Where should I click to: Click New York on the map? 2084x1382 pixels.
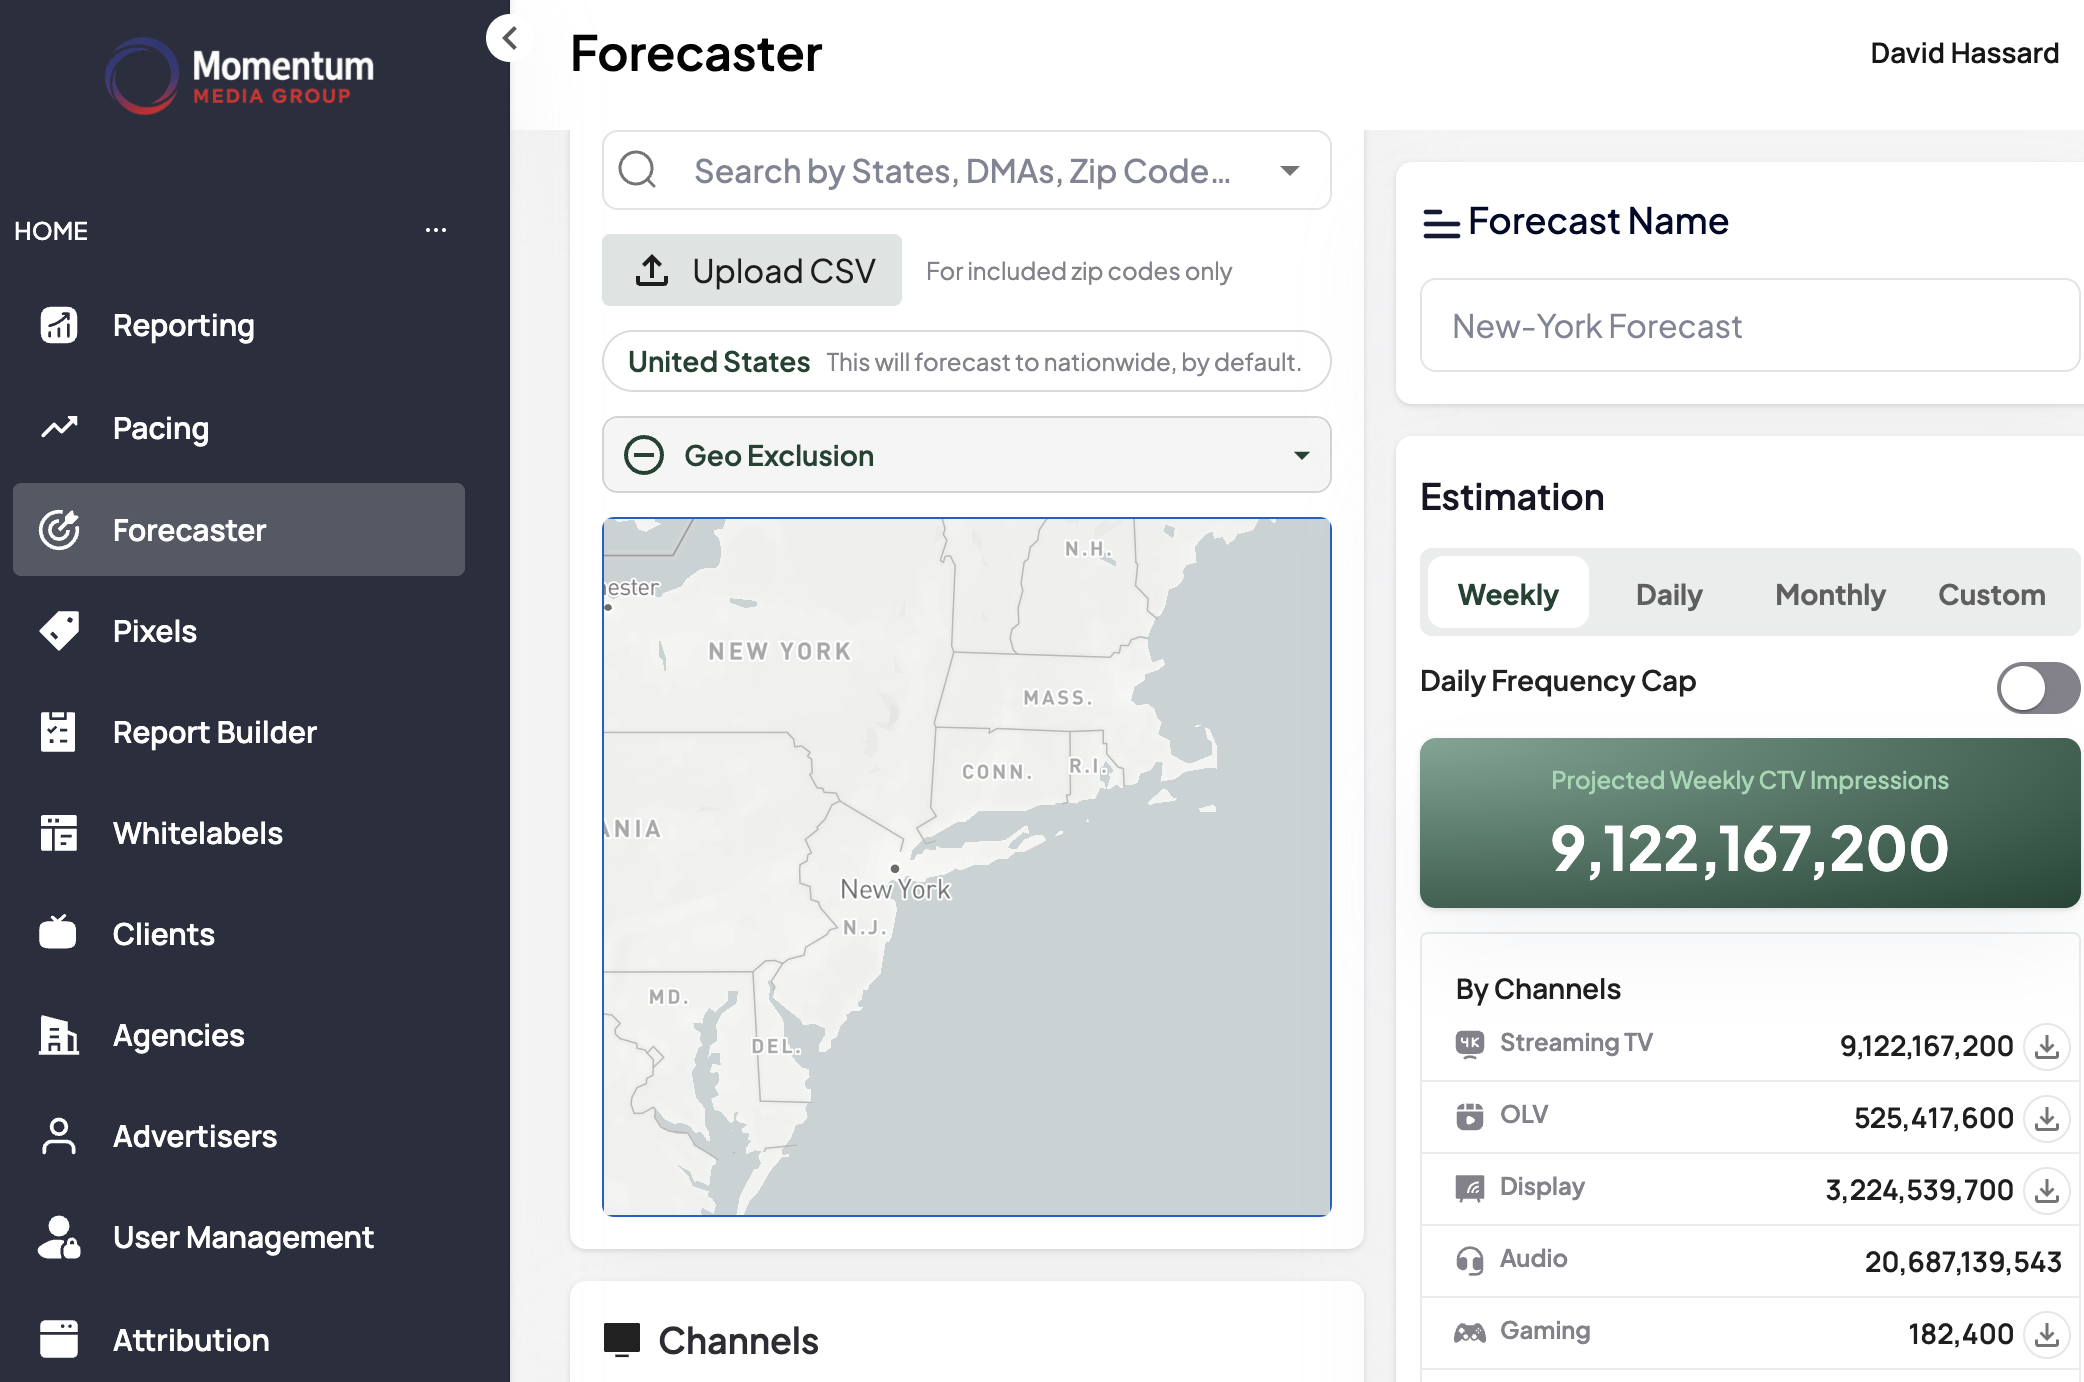tap(895, 888)
